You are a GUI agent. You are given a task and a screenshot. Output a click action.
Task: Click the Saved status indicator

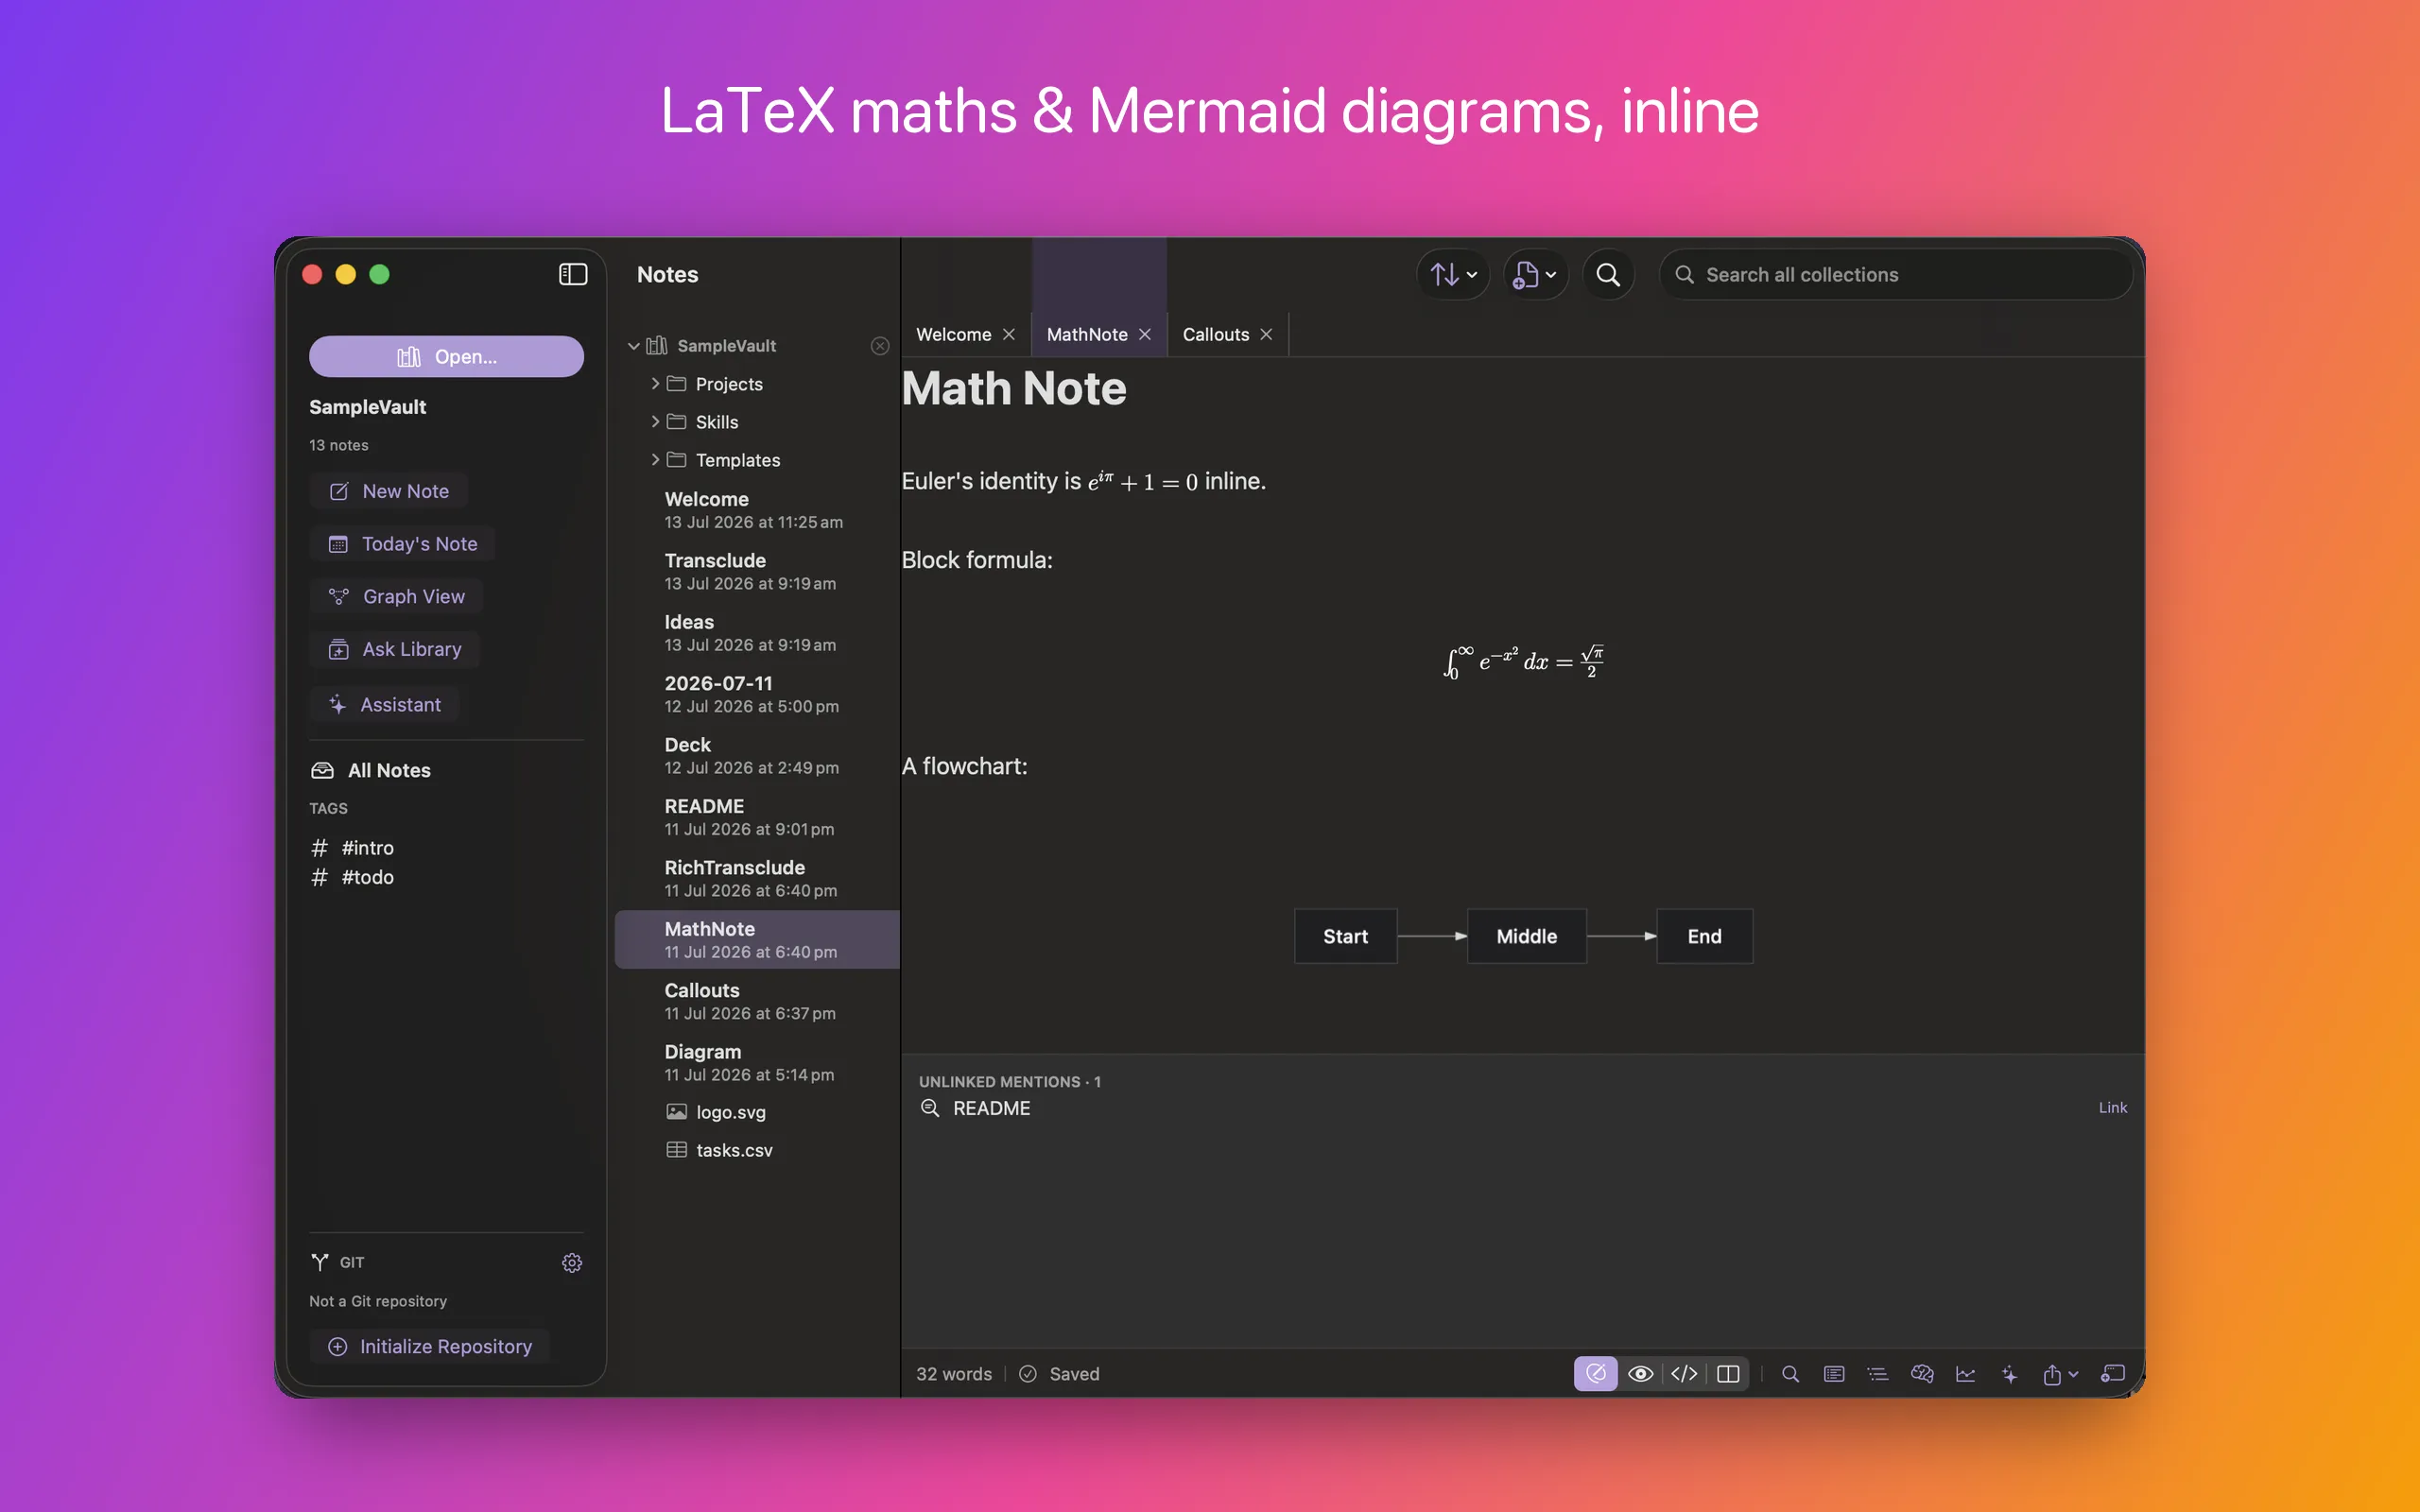point(1059,1374)
